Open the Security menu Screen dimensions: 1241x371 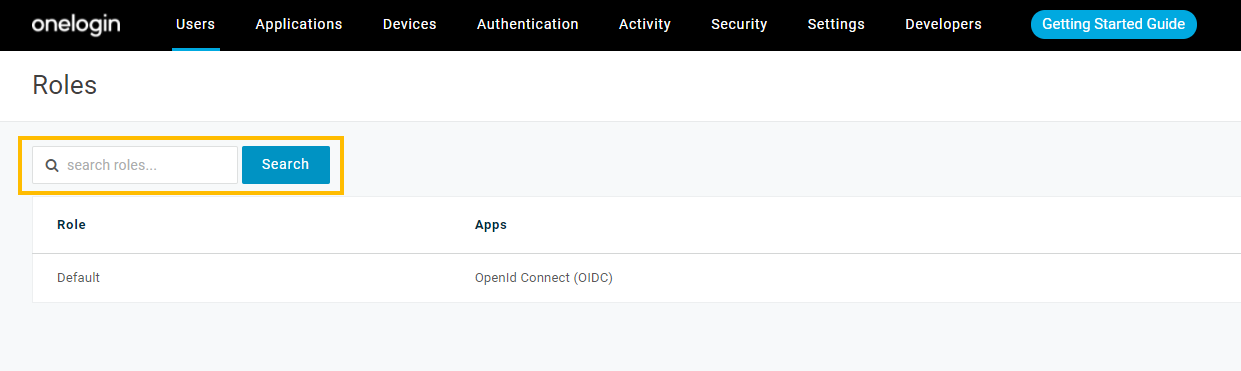(739, 24)
